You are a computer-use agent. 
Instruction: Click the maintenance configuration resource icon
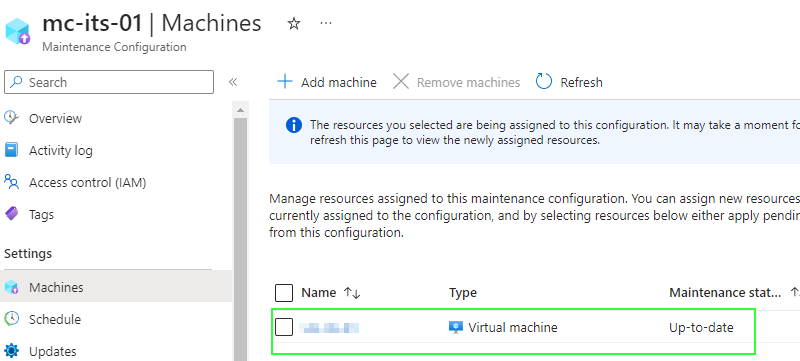tap(18, 31)
